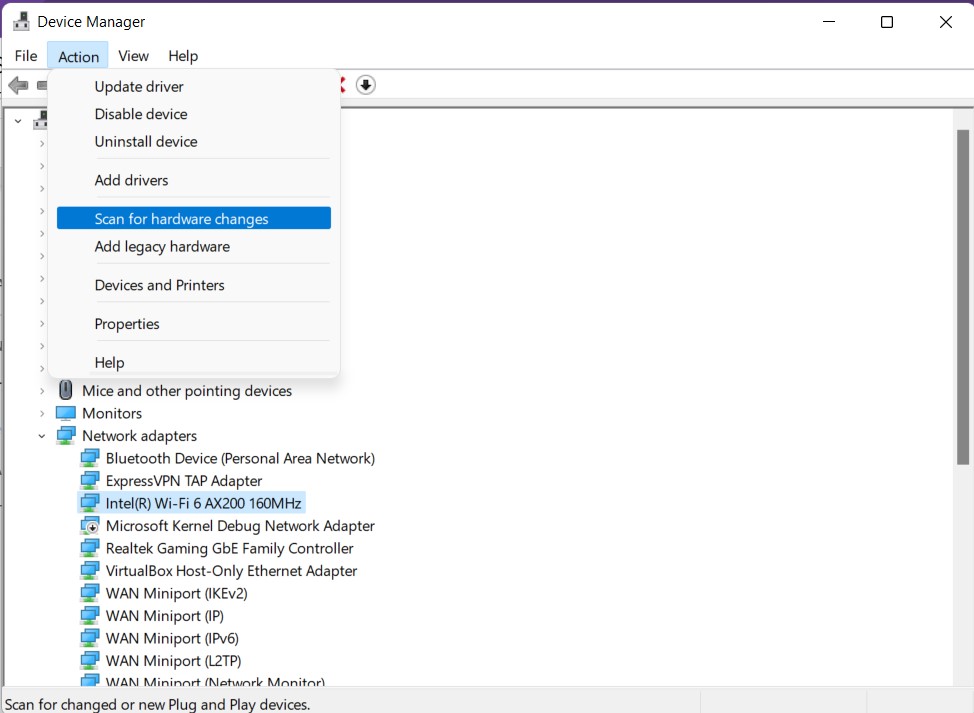Open the File menu
Screen dimensions: 974x713
26,56
